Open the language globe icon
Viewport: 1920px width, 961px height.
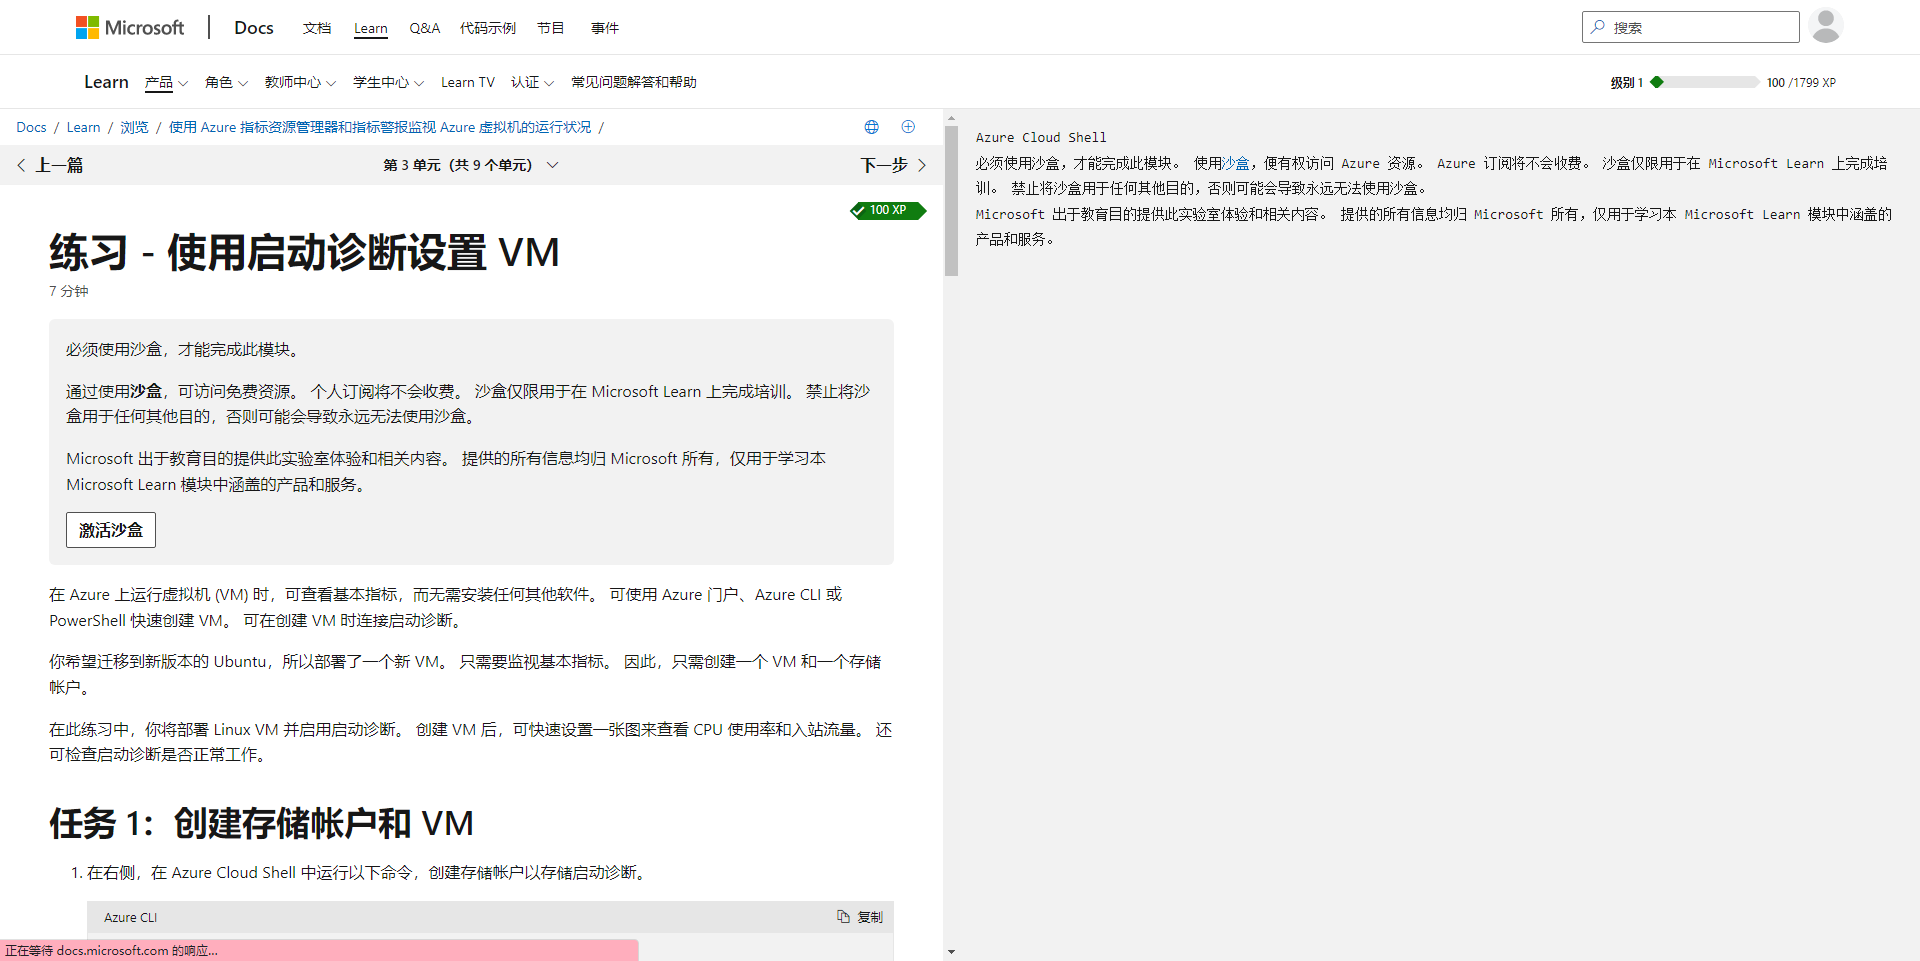pyautogui.click(x=872, y=127)
